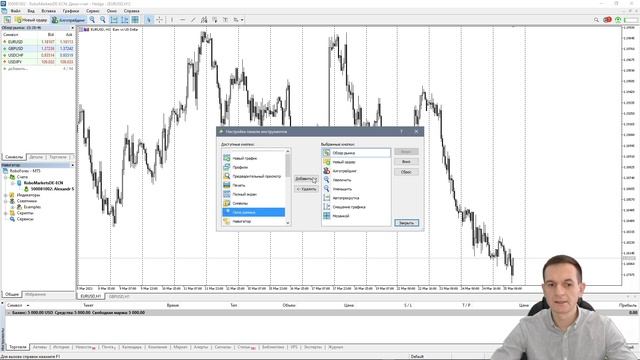Click the Reset (Сброс) button in dialog
The width and height of the screenshot is (640, 360).
pos(406,172)
